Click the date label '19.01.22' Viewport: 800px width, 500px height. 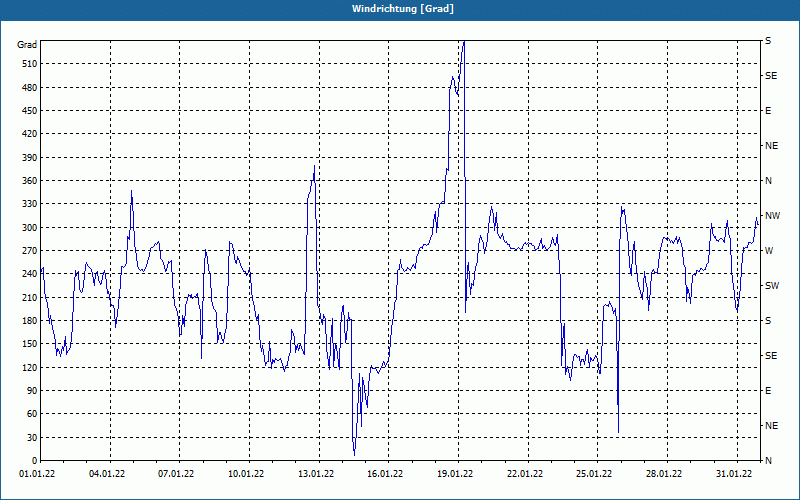455,474
